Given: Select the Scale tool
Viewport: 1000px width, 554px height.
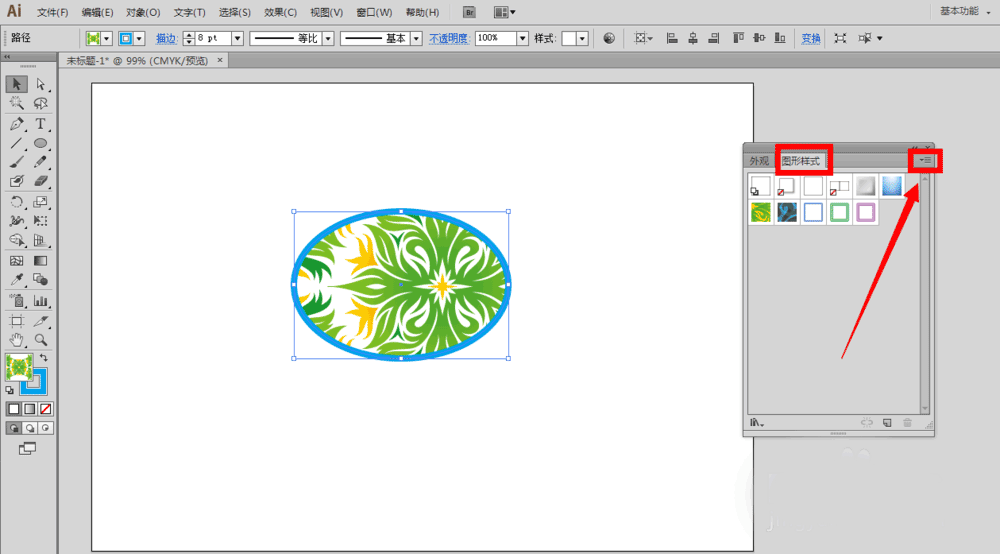Looking at the screenshot, I should click(x=41, y=202).
